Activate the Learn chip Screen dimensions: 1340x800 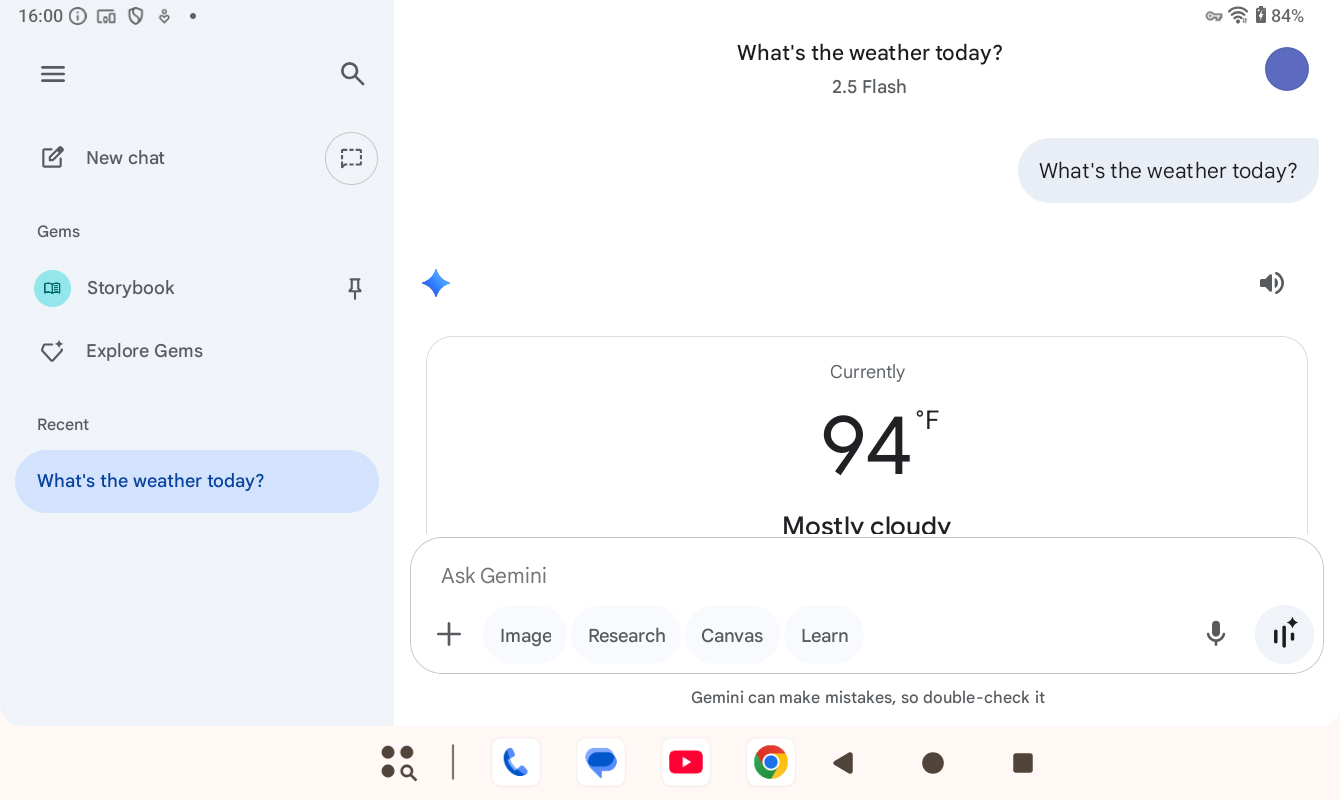824,635
